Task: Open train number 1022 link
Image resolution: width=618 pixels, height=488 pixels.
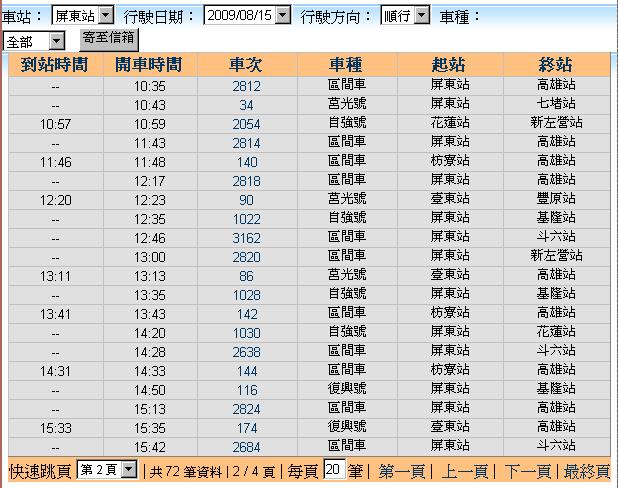Action: (246, 219)
